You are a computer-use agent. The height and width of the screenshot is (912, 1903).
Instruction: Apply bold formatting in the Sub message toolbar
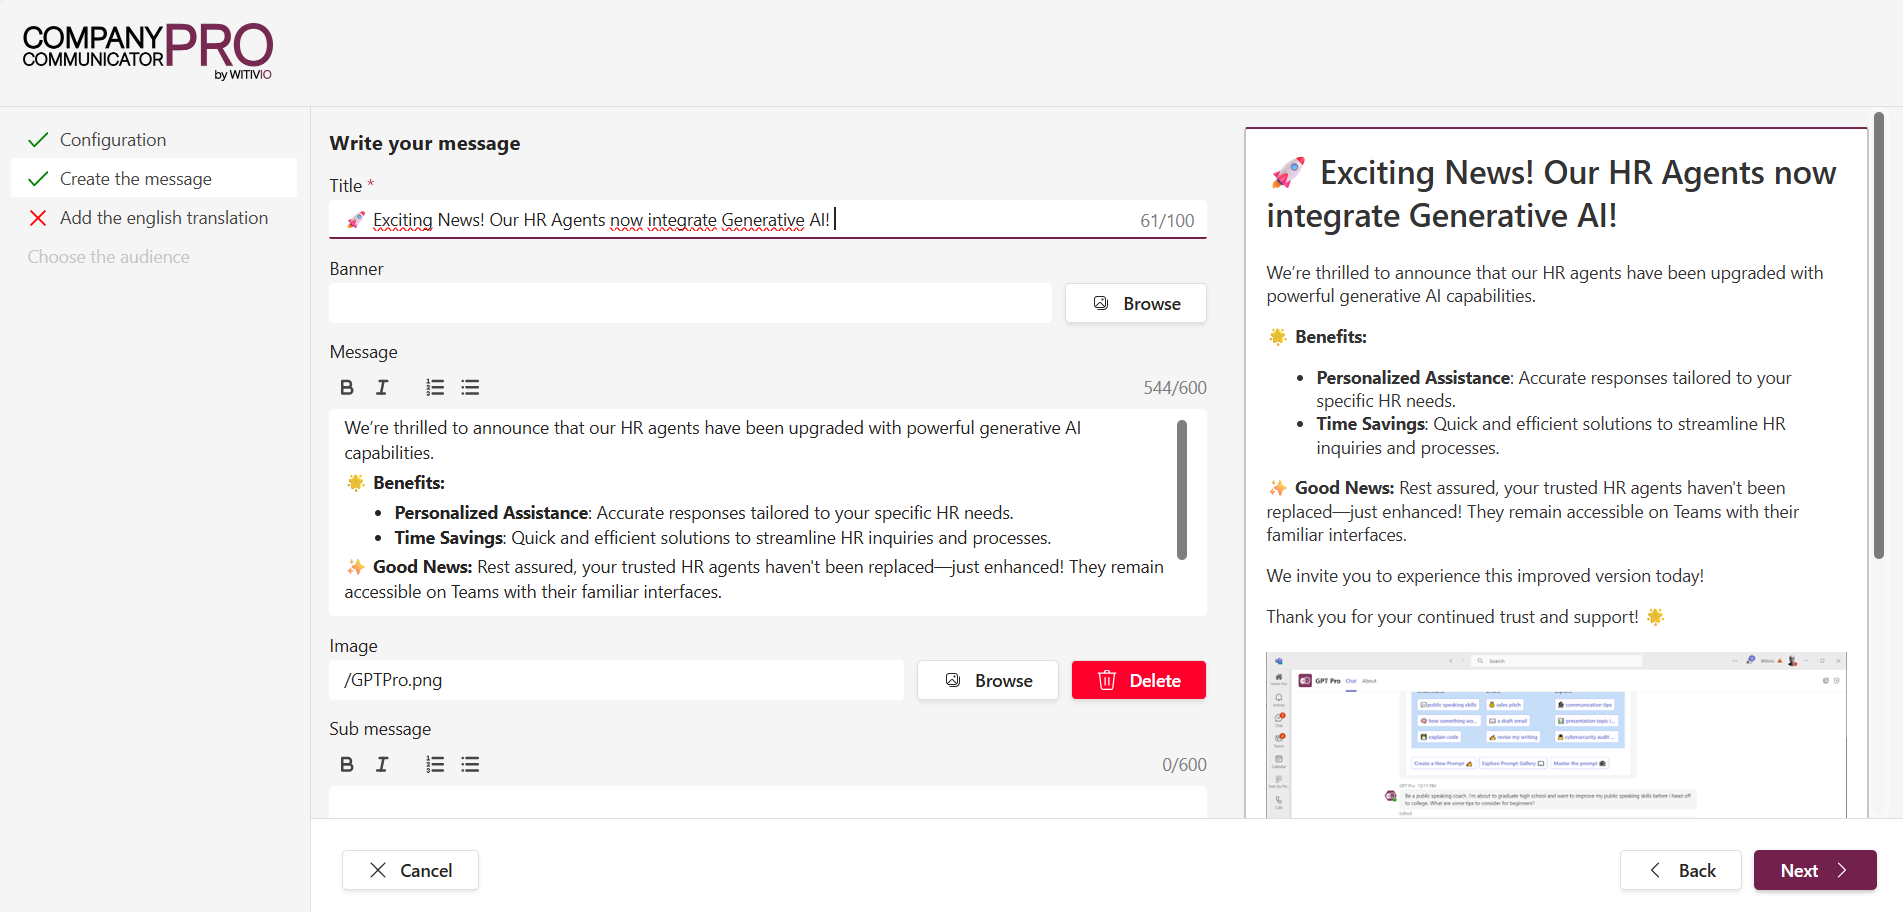point(347,764)
